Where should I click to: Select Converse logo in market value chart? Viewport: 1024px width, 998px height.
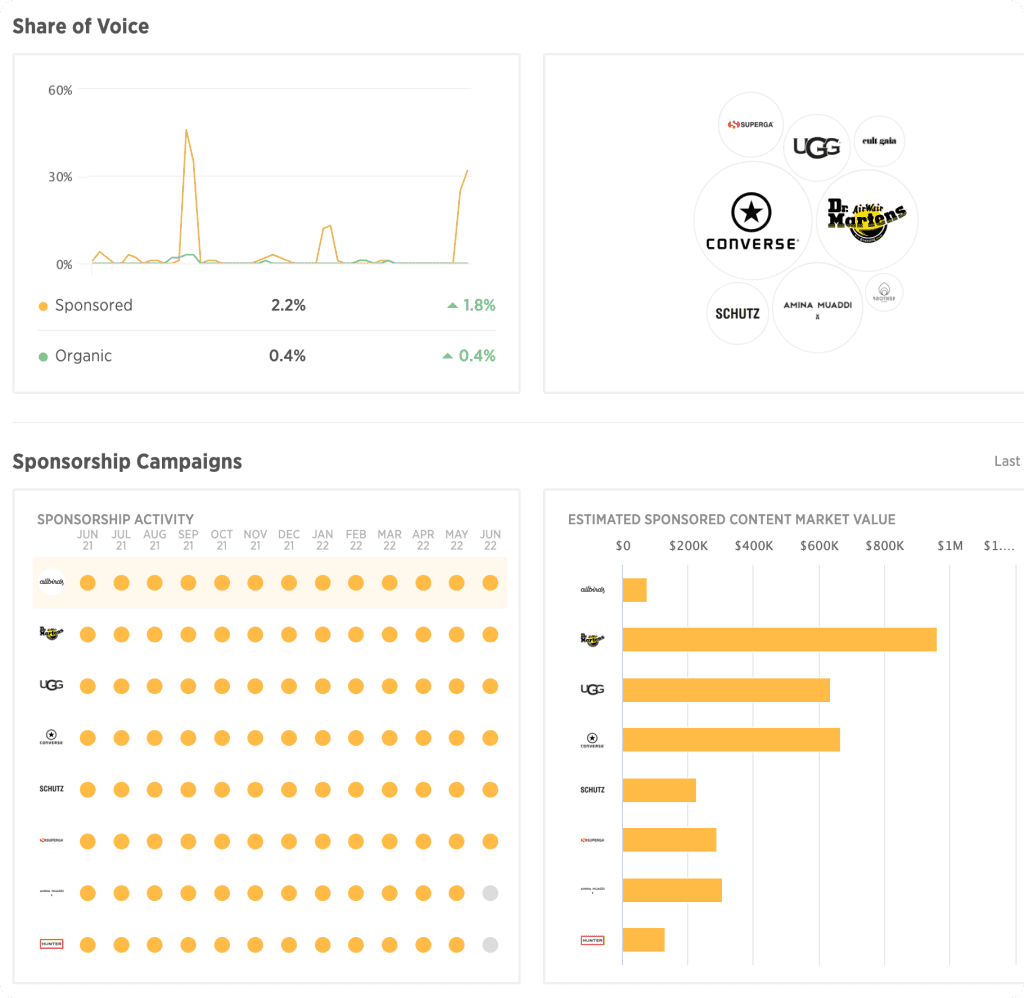coord(592,740)
